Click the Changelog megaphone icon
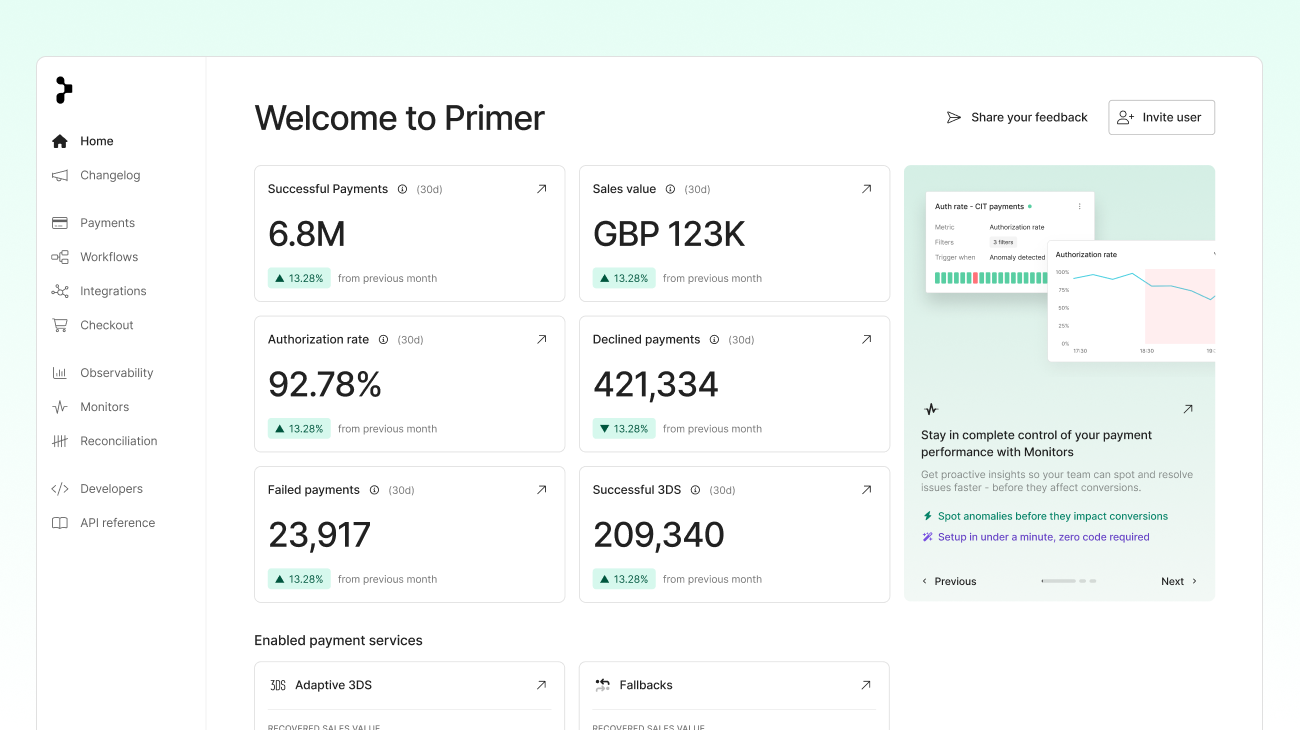 pos(60,175)
